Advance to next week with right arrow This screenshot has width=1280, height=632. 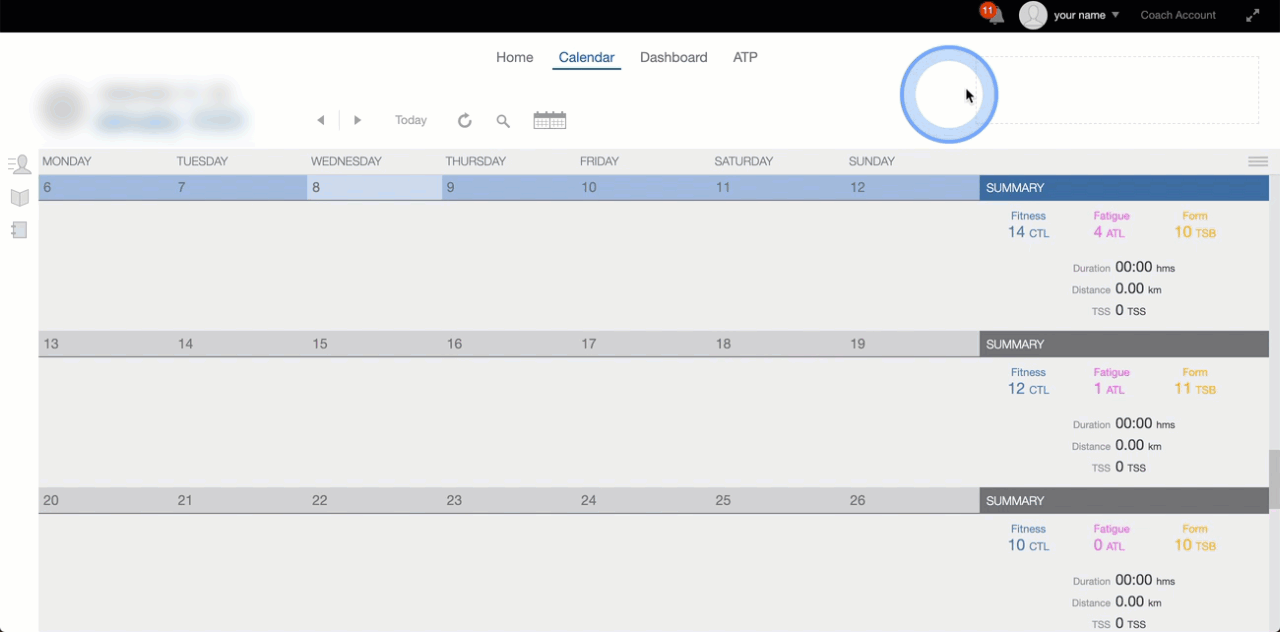[357, 120]
